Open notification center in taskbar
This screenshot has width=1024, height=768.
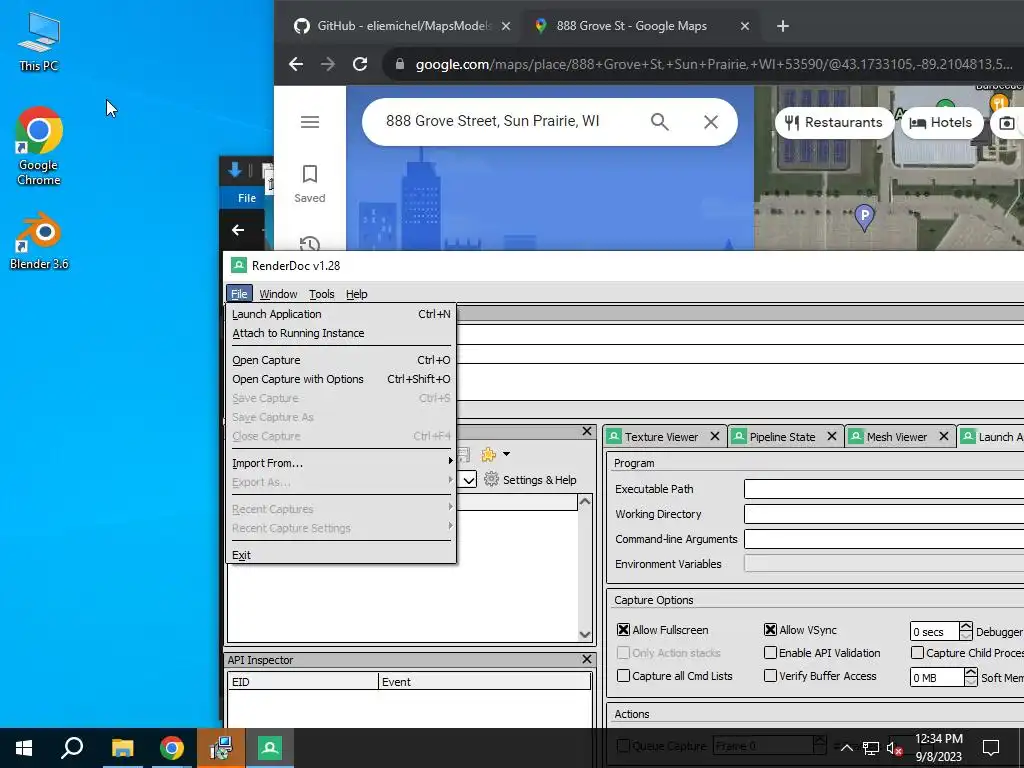[991, 748]
